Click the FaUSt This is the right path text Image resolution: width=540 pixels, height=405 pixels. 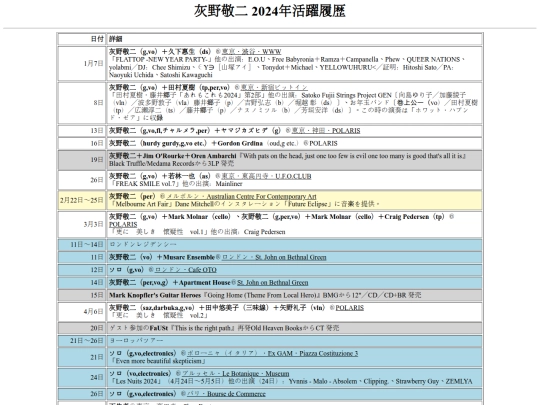click(192, 328)
